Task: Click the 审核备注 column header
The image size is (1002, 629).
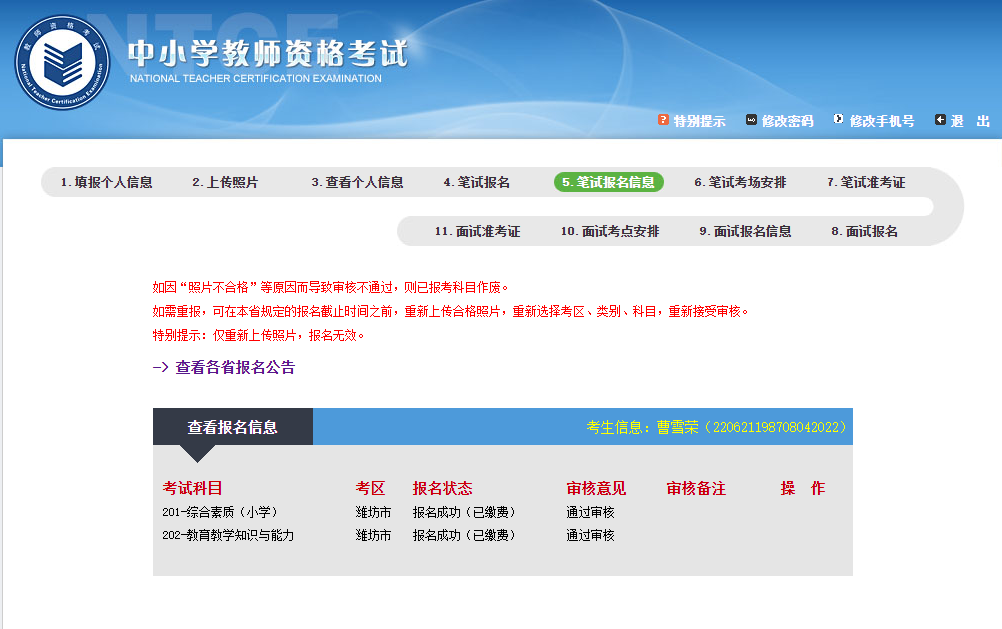Action: click(x=696, y=488)
